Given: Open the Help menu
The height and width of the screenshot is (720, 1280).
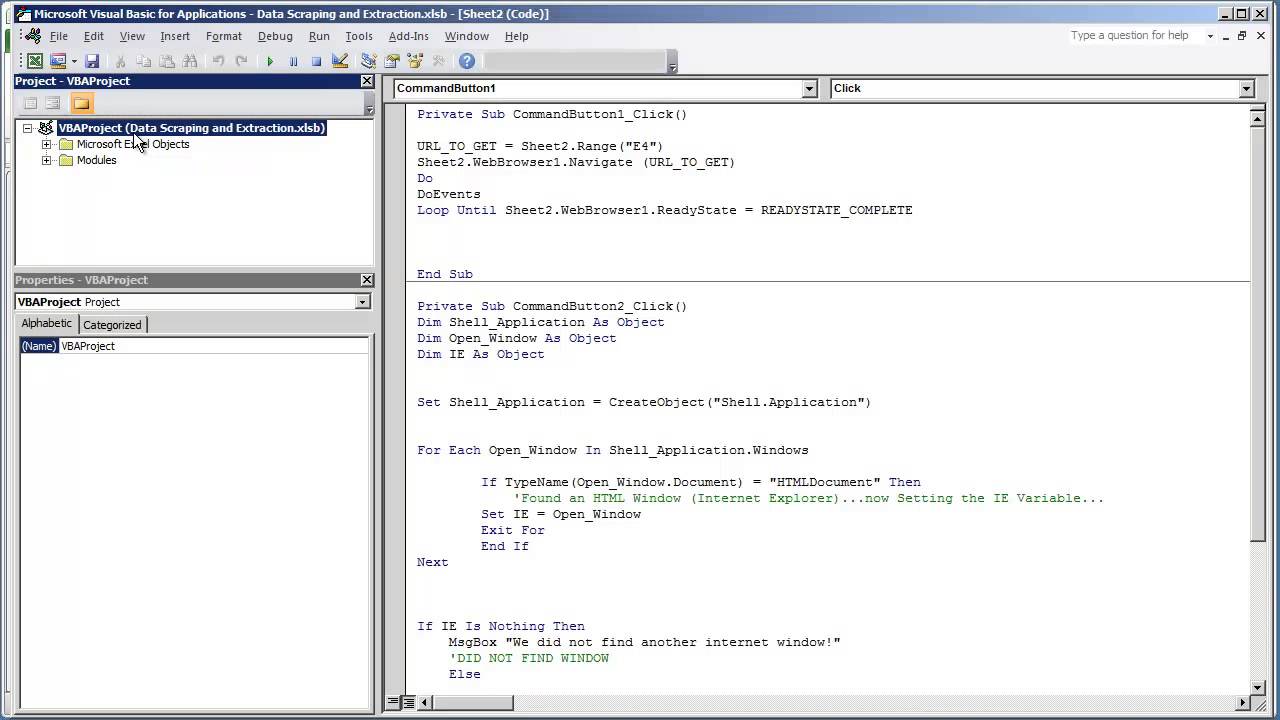Looking at the screenshot, I should point(516,36).
